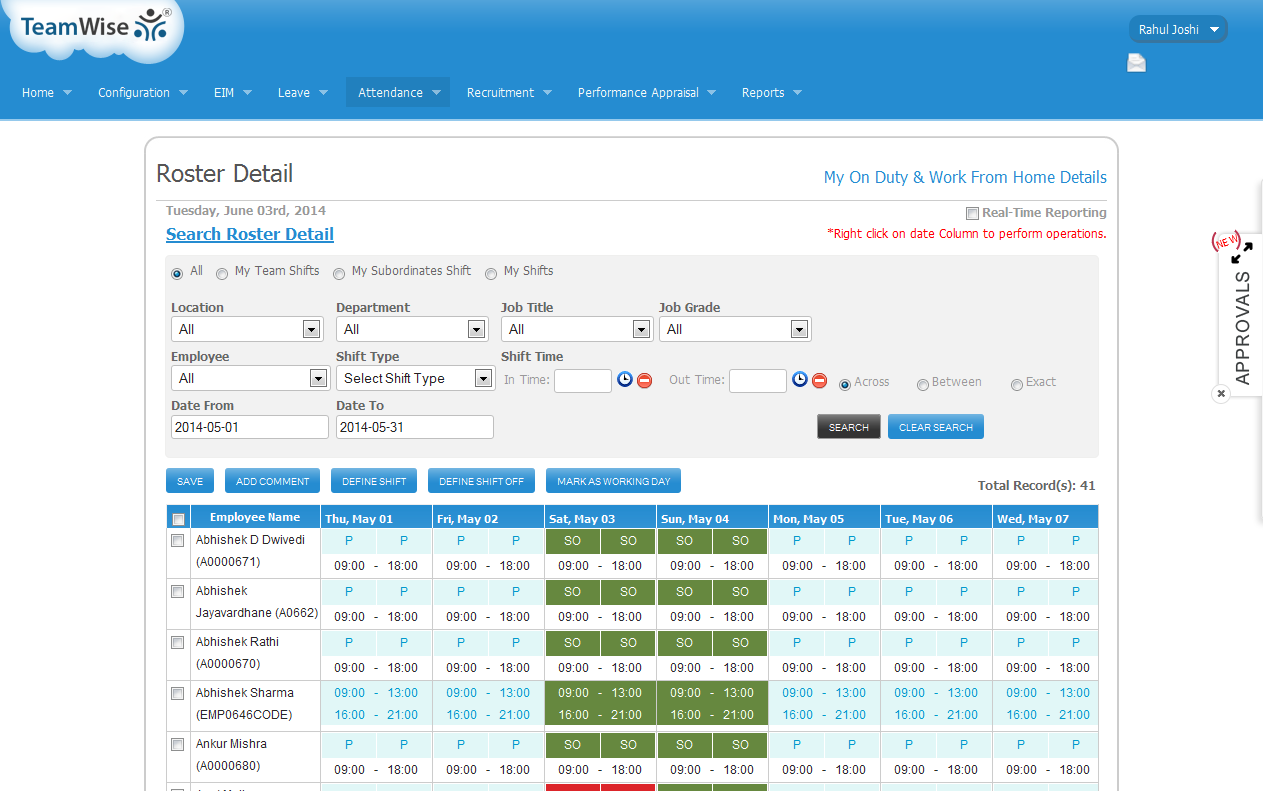Open the Location dropdown
1263x791 pixels.
(247, 329)
